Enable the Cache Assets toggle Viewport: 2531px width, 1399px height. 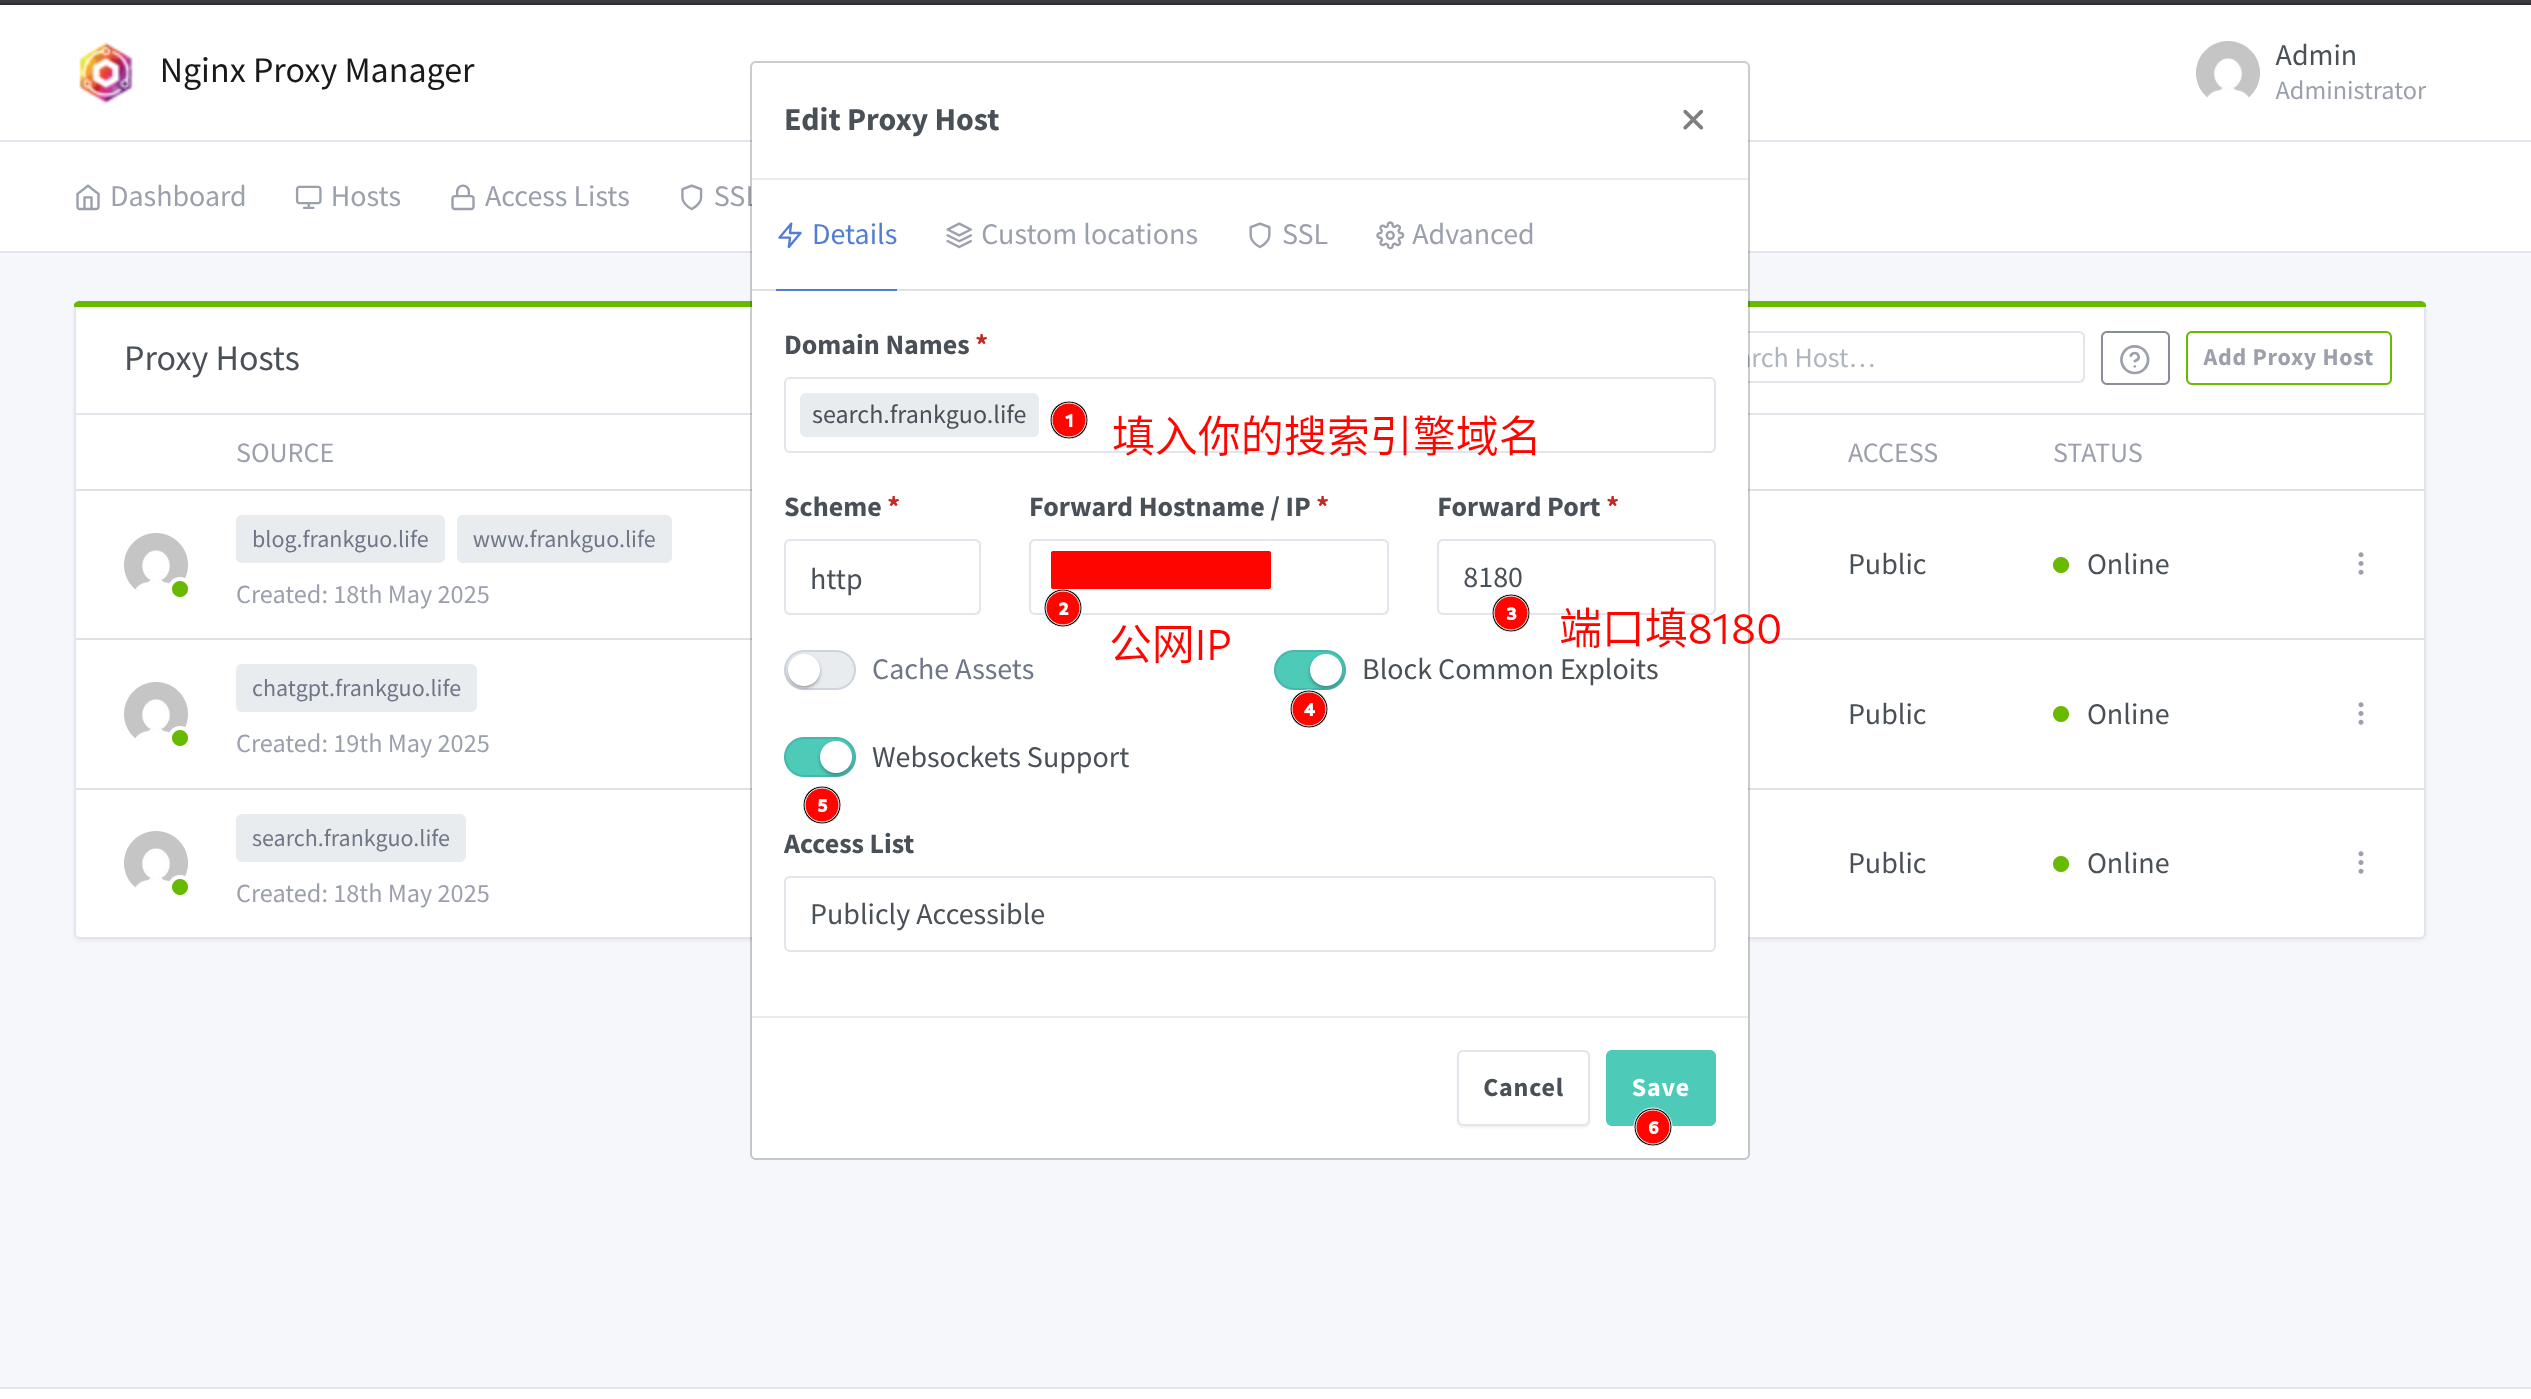click(x=819, y=670)
